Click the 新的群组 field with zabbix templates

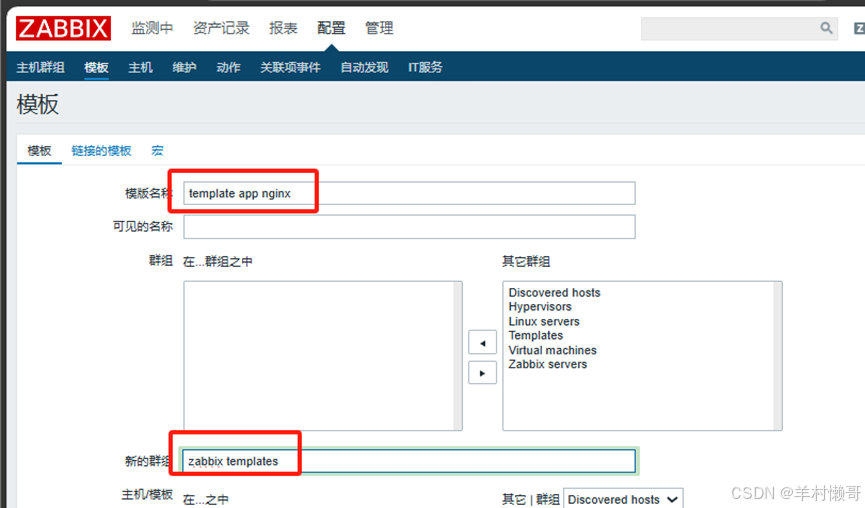point(409,461)
